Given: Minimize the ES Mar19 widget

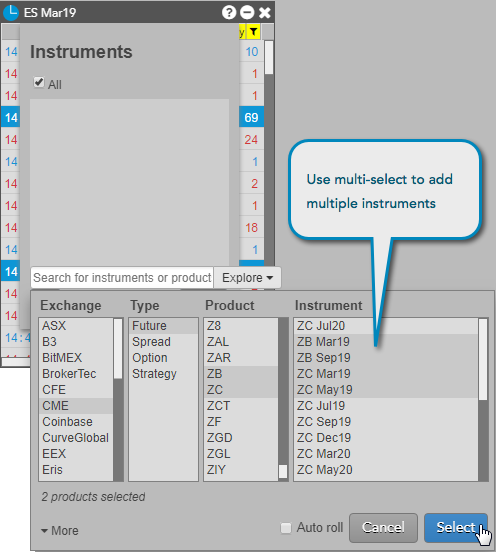Looking at the screenshot, I should coord(247,13).
